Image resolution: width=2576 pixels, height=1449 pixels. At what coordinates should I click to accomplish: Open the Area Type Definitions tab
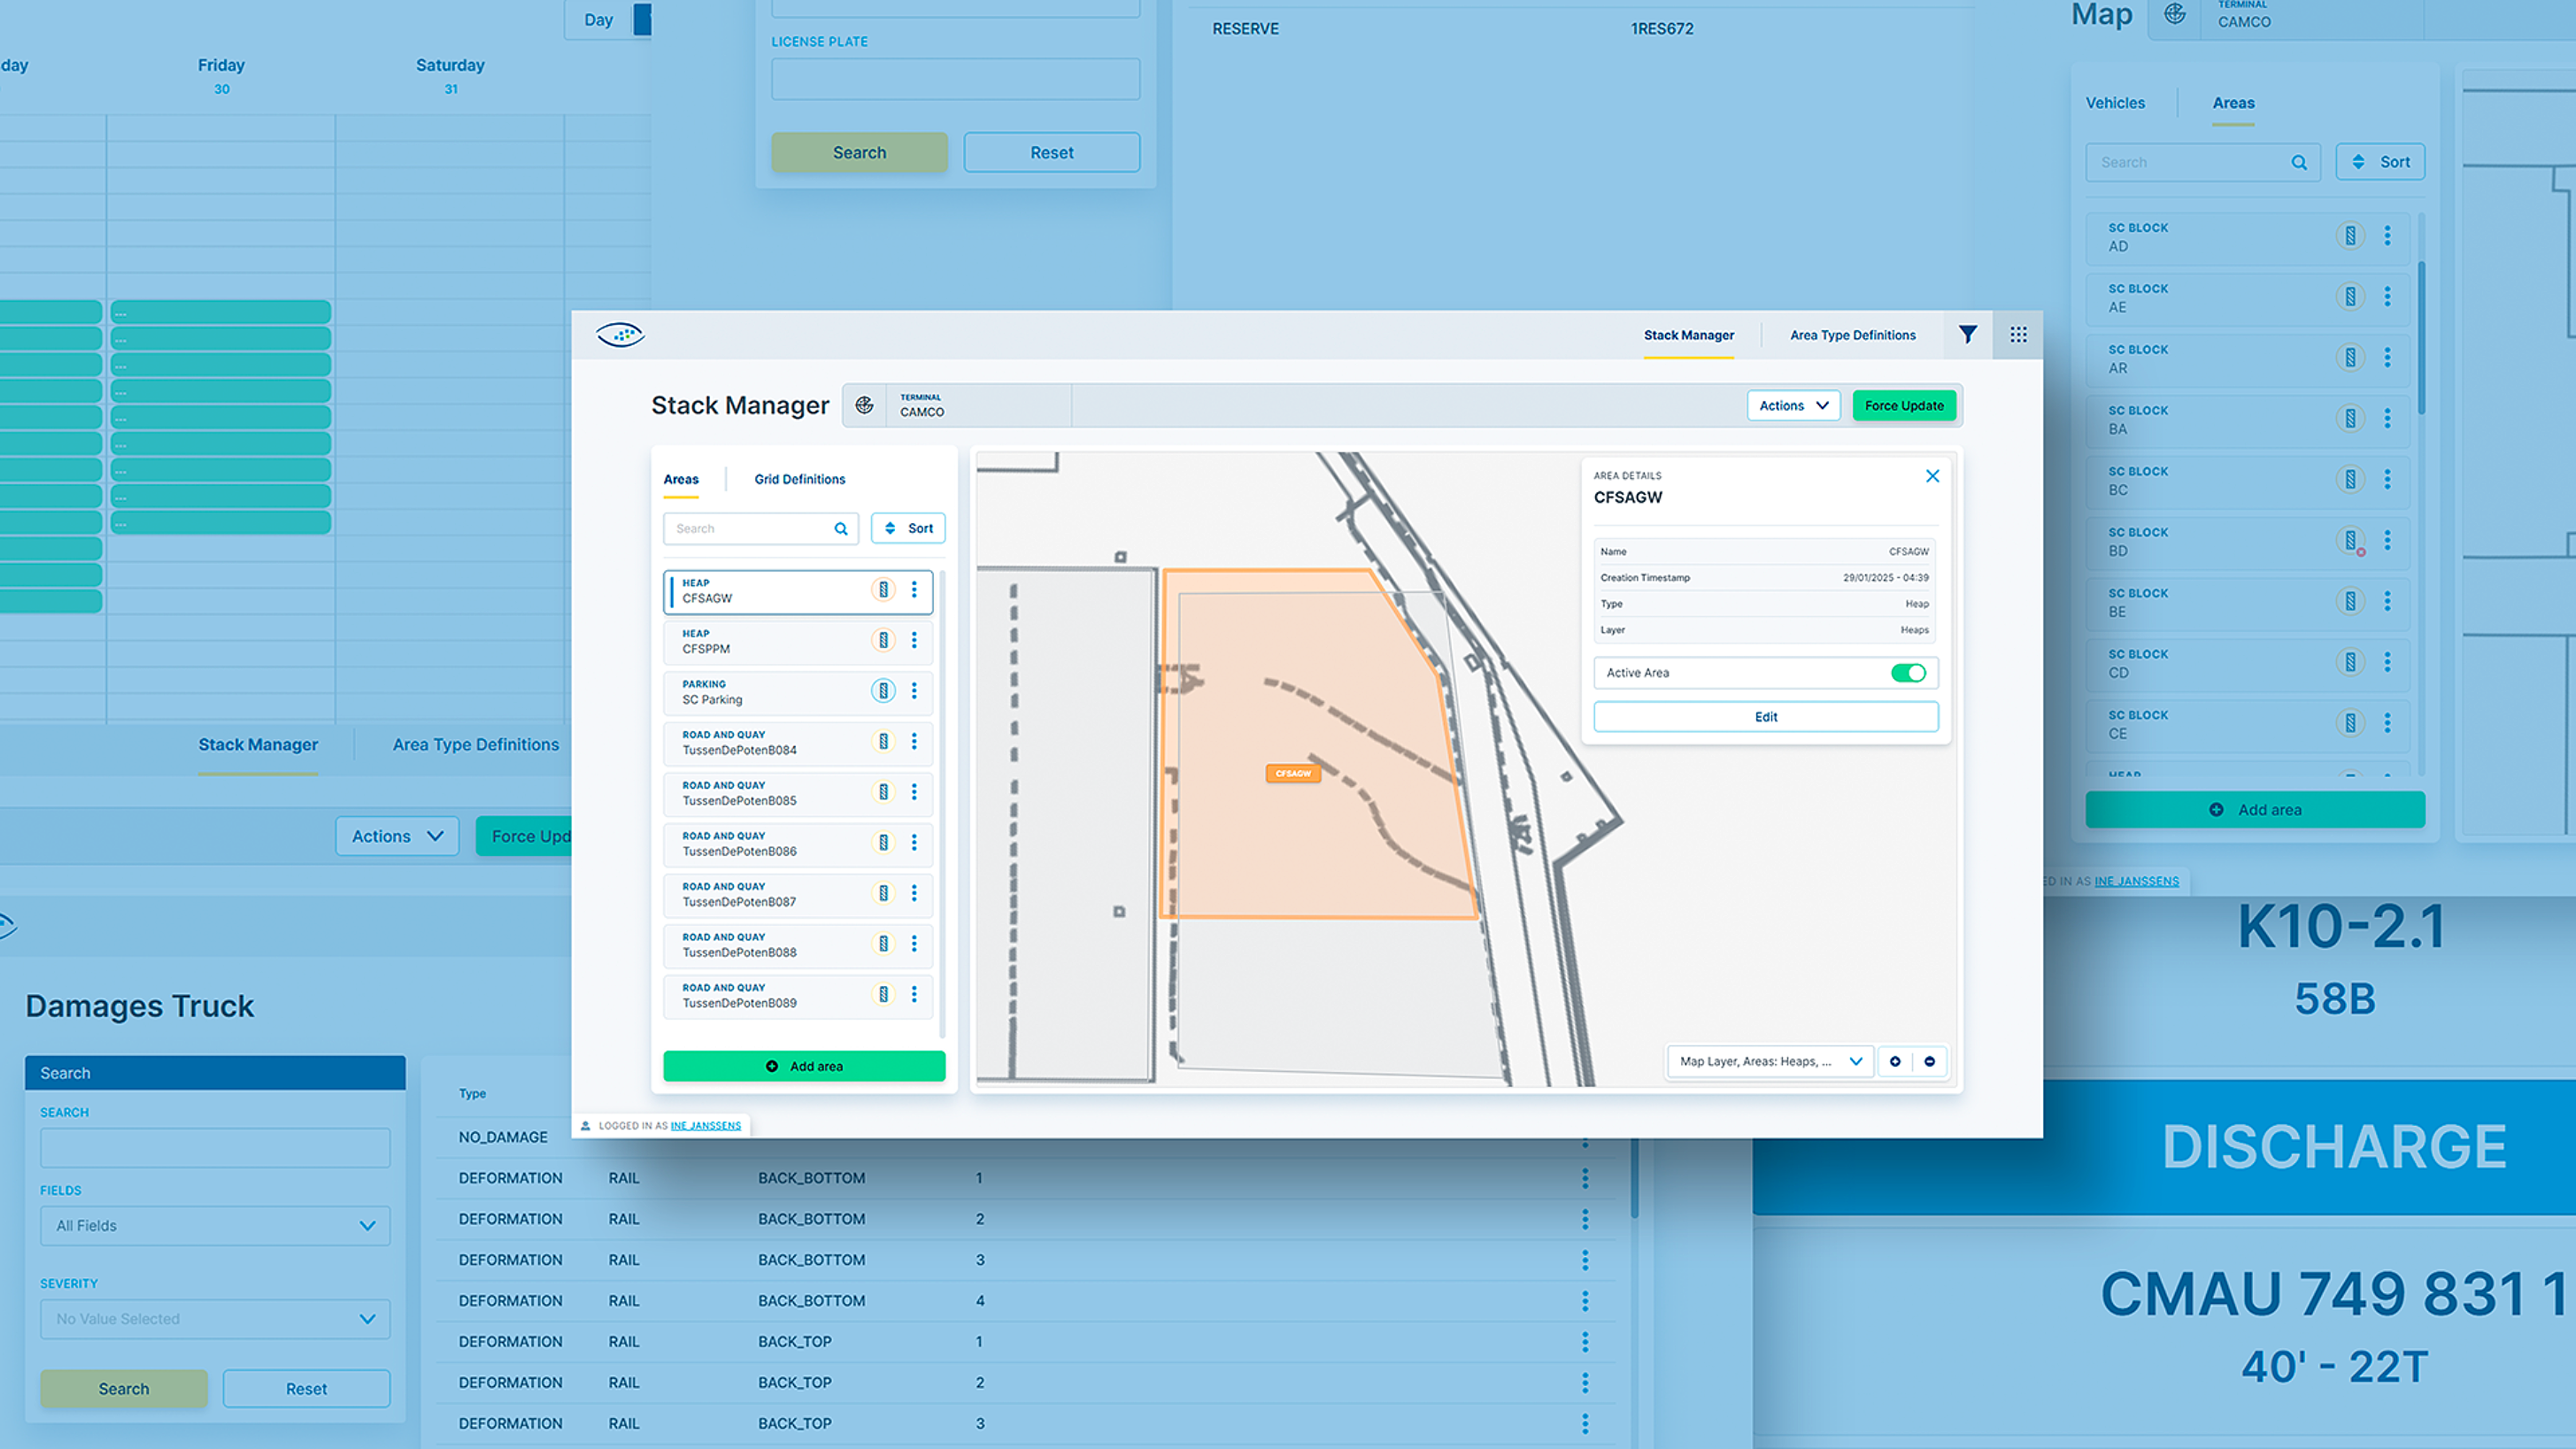pos(1851,335)
